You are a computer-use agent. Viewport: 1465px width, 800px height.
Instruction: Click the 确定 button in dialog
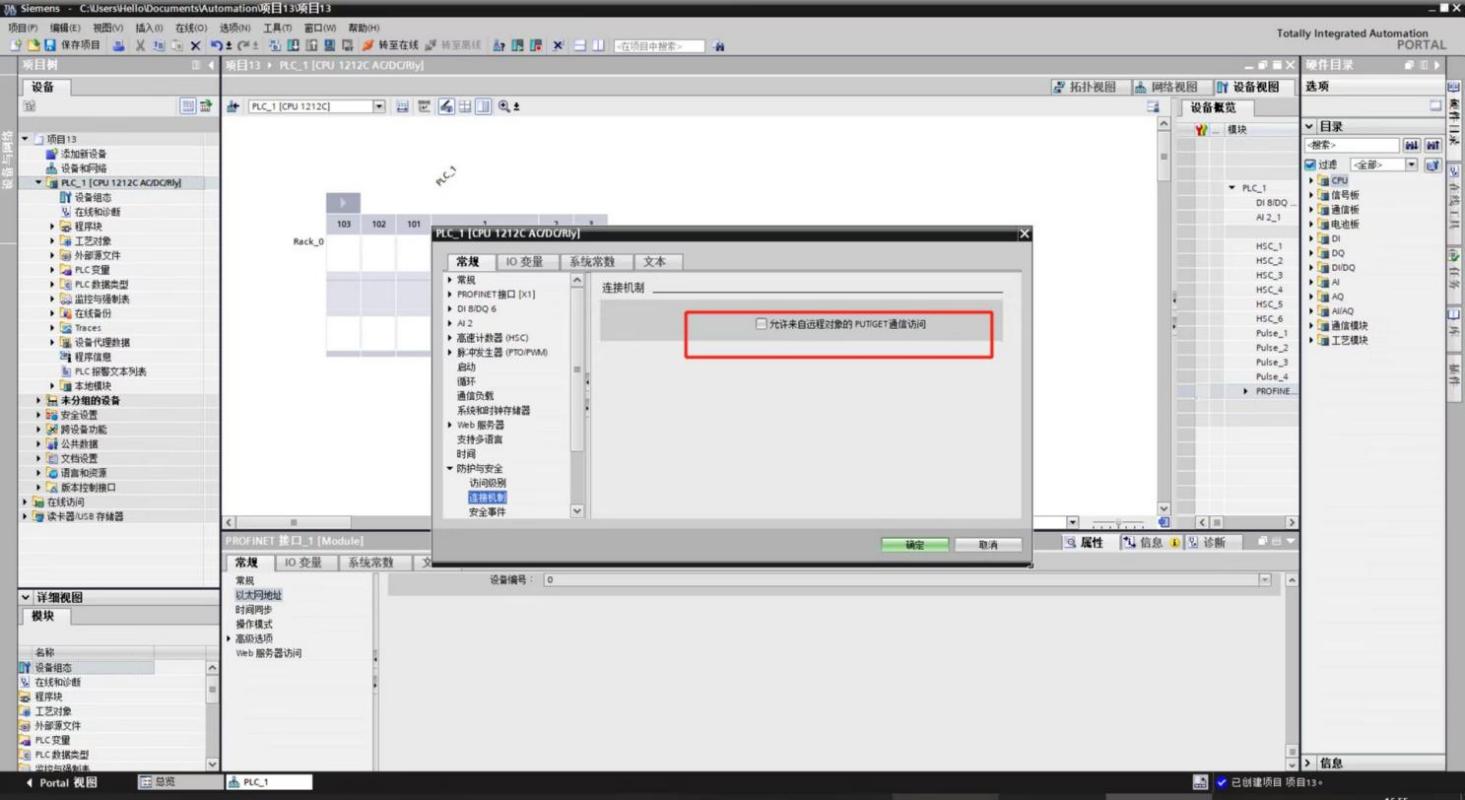914,545
